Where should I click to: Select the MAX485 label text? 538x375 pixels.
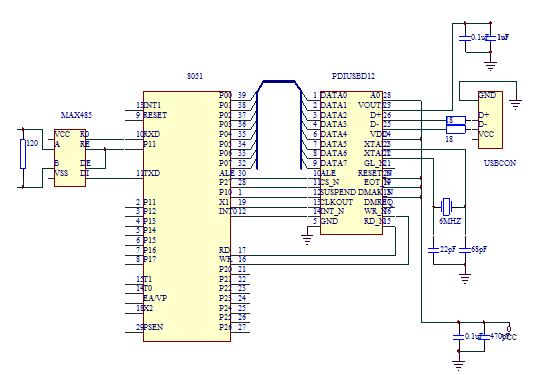[x=76, y=115]
